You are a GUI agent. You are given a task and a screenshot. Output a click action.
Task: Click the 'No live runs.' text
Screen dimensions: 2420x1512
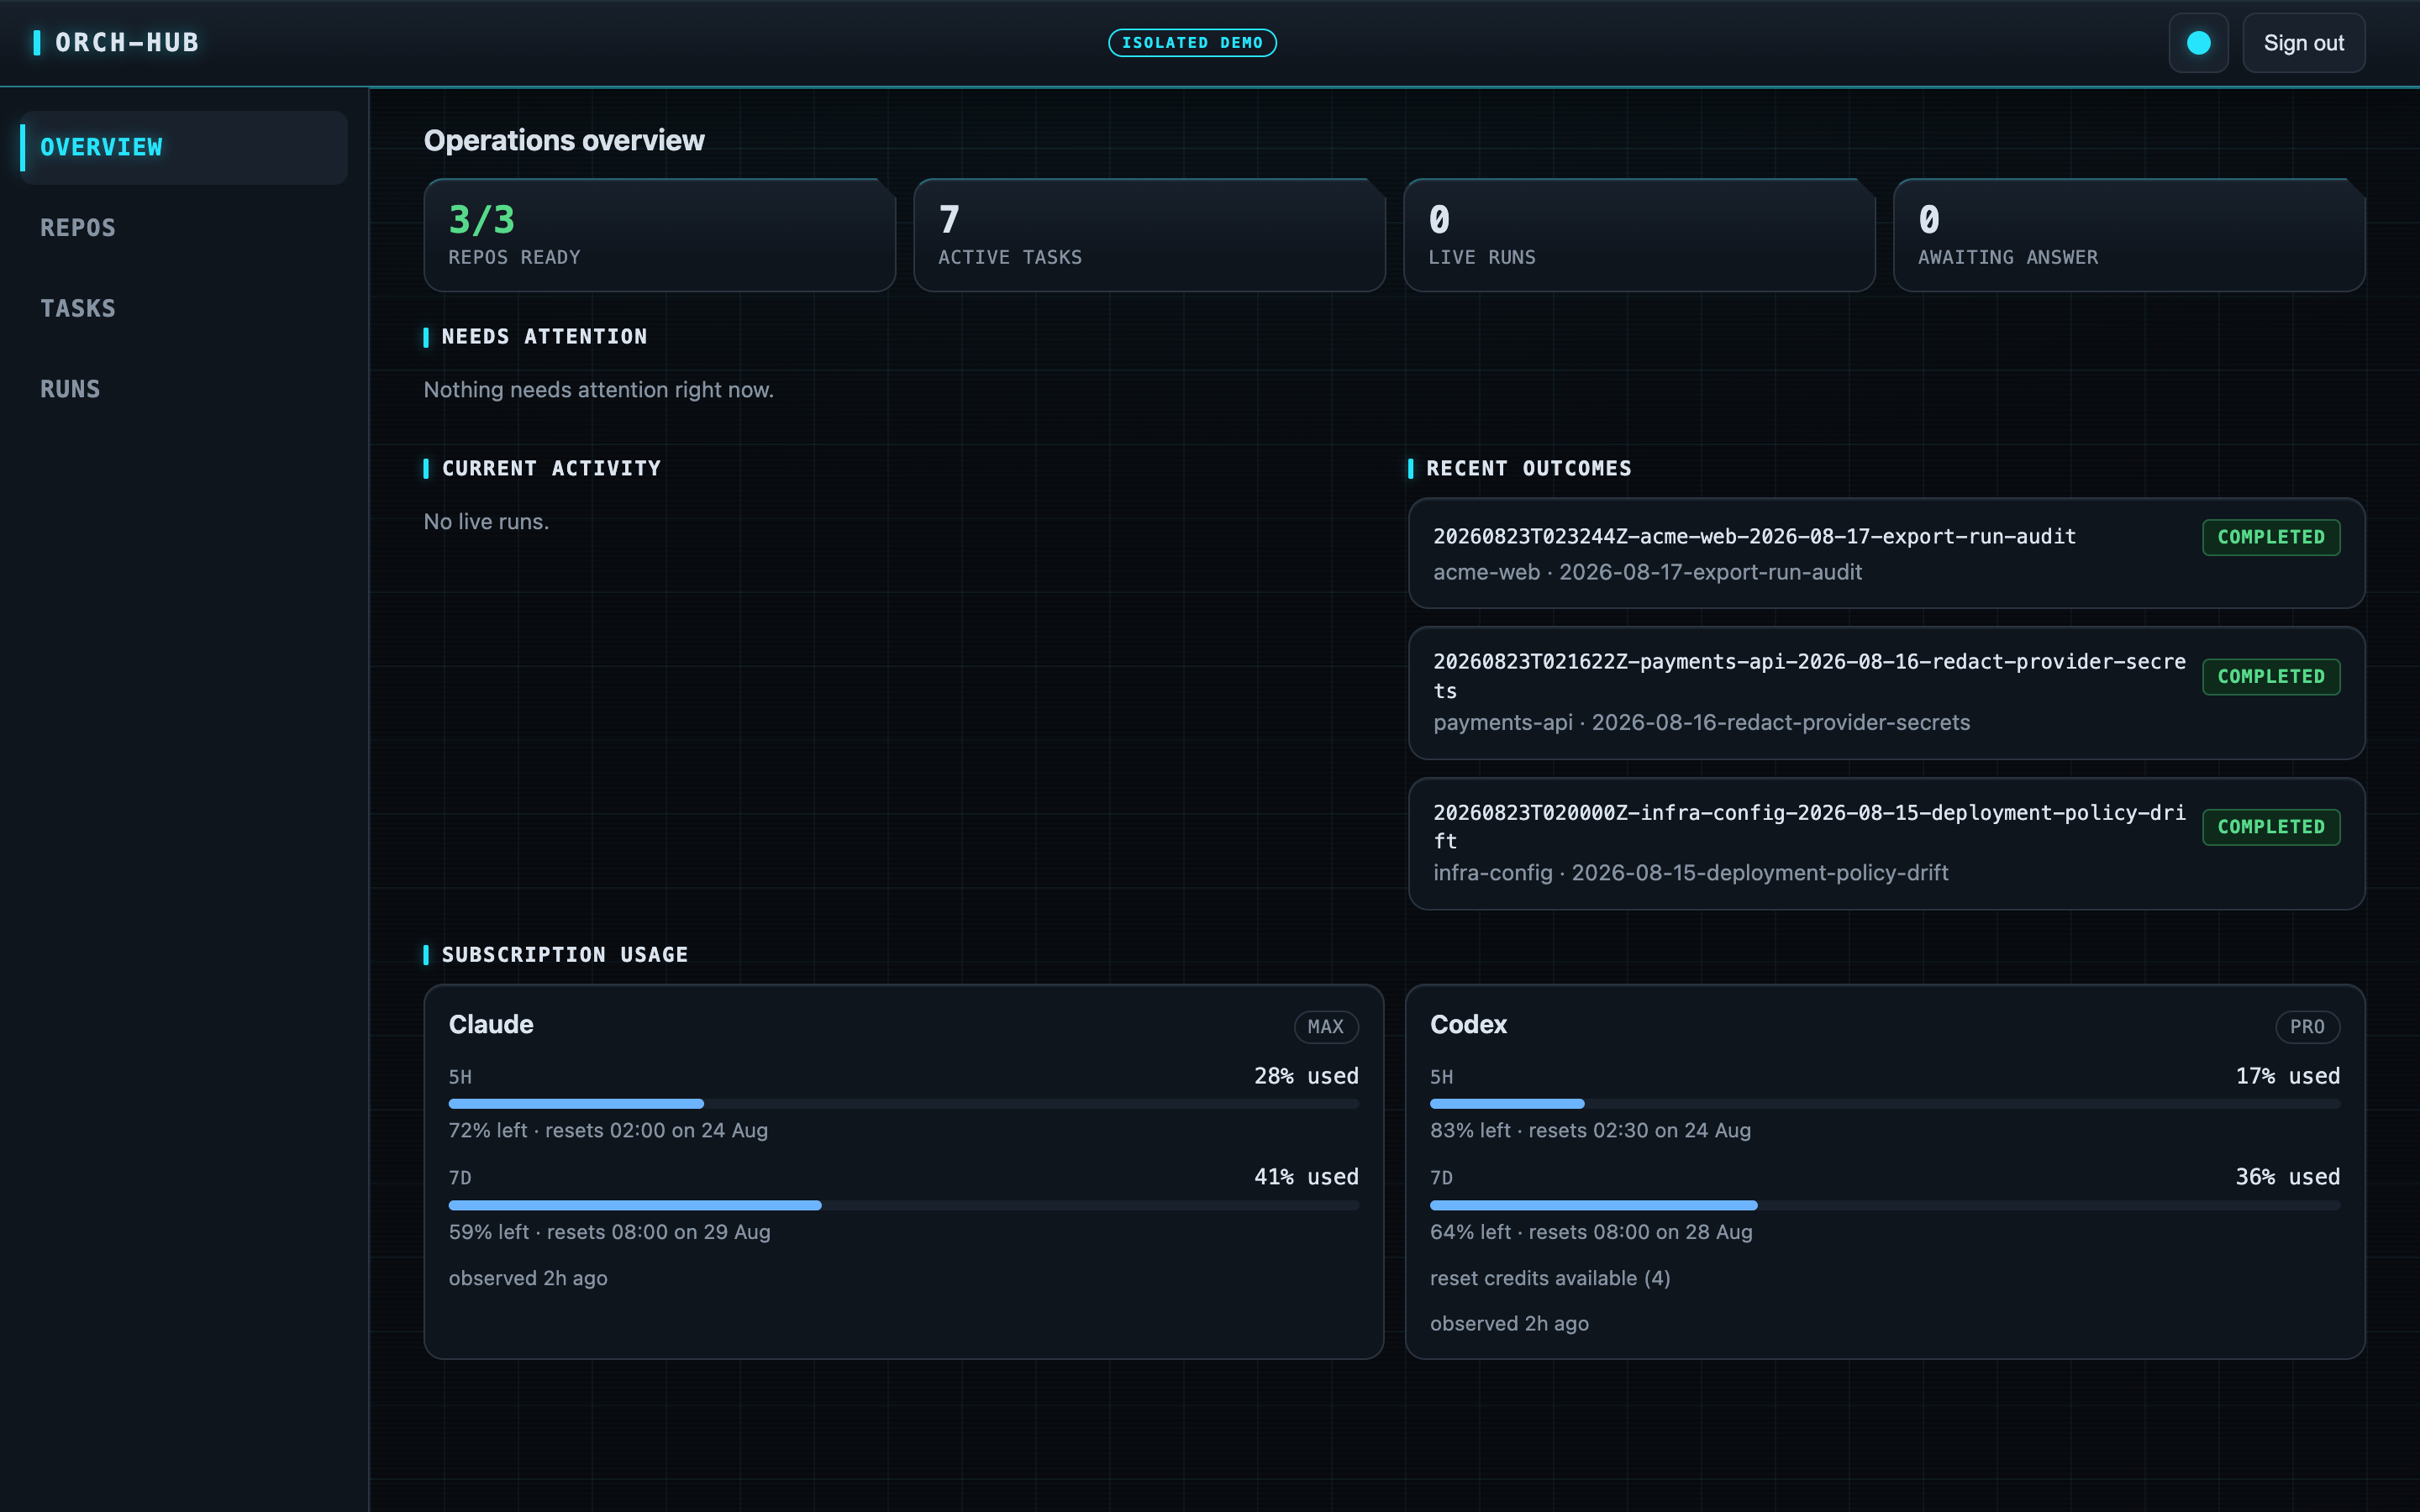[x=486, y=522]
